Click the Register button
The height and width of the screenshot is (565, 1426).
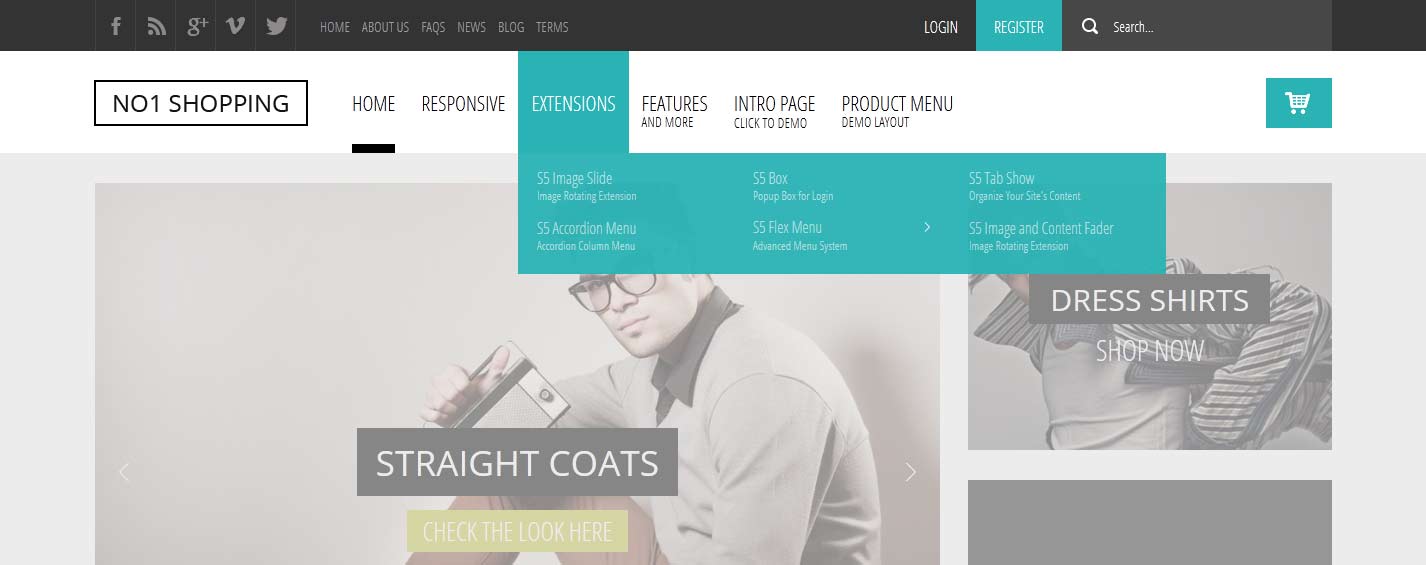pyautogui.click(x=1019, y=26)
